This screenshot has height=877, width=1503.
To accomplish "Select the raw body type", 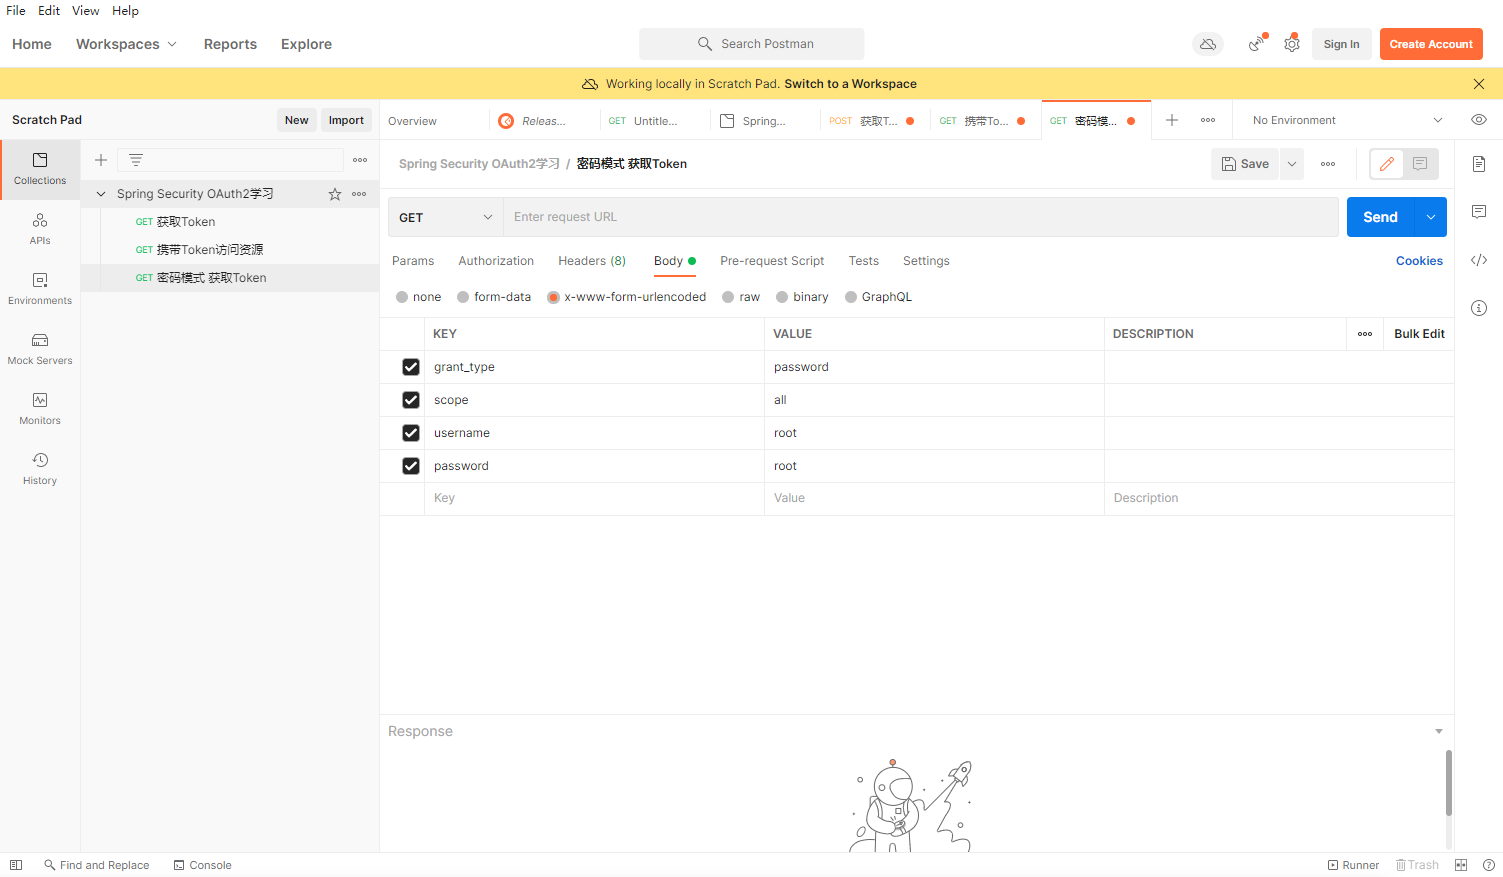I will pos(728,297).
